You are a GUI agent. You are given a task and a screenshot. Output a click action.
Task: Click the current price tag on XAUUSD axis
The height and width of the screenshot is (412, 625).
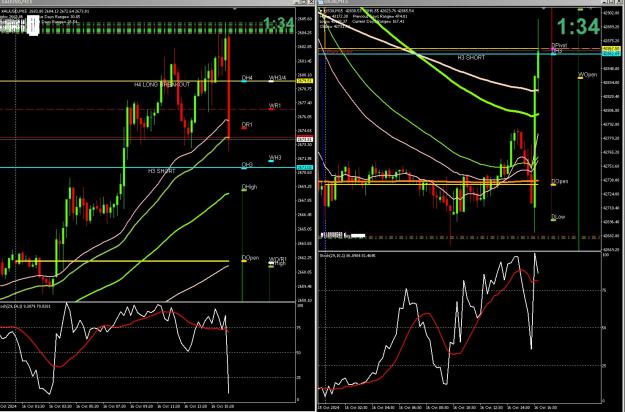(x=305, y=139)
